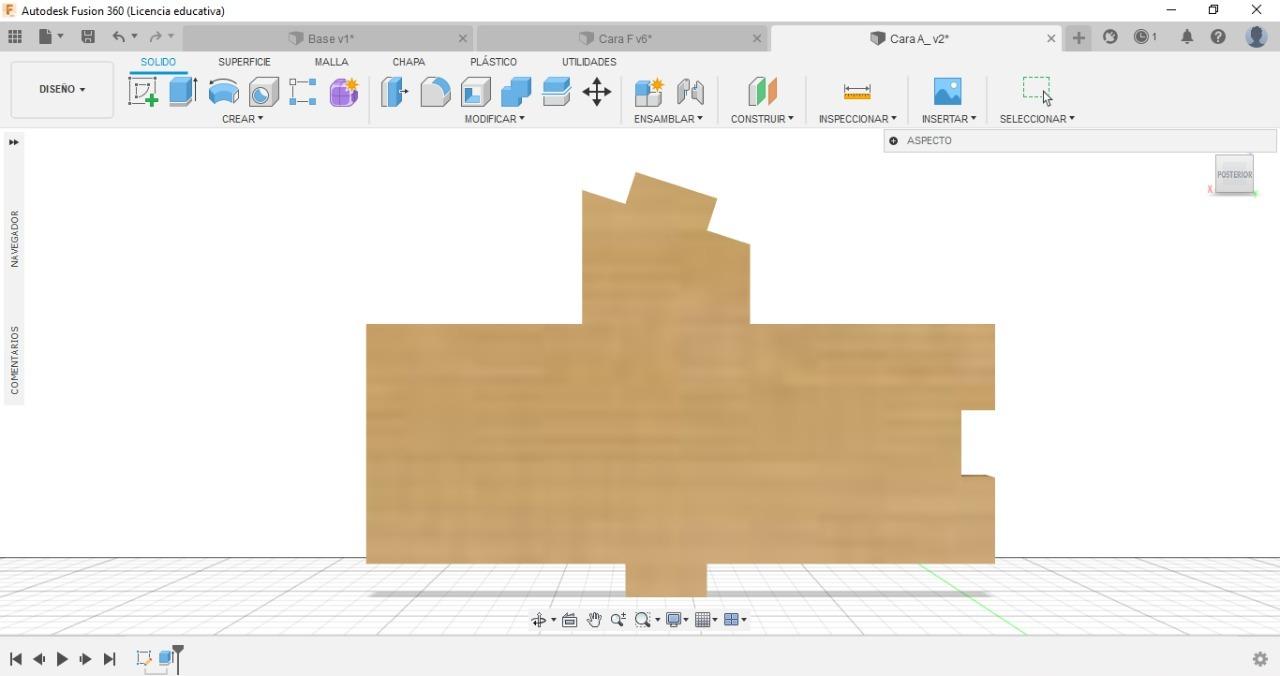
Task: Select the Shell tool
Action: click(x=475, y=92)
